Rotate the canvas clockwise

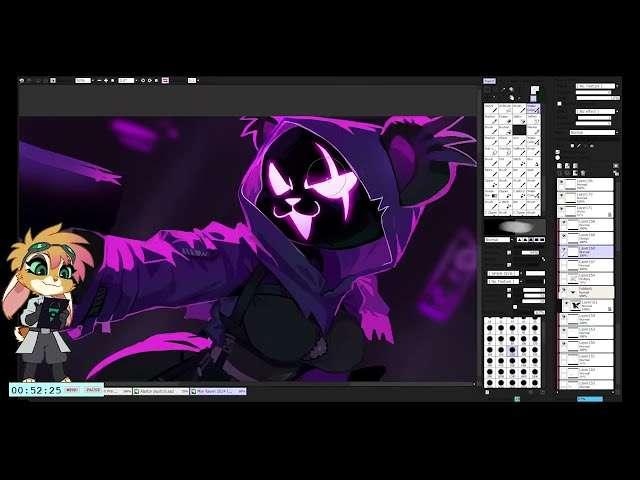[150, 80]
